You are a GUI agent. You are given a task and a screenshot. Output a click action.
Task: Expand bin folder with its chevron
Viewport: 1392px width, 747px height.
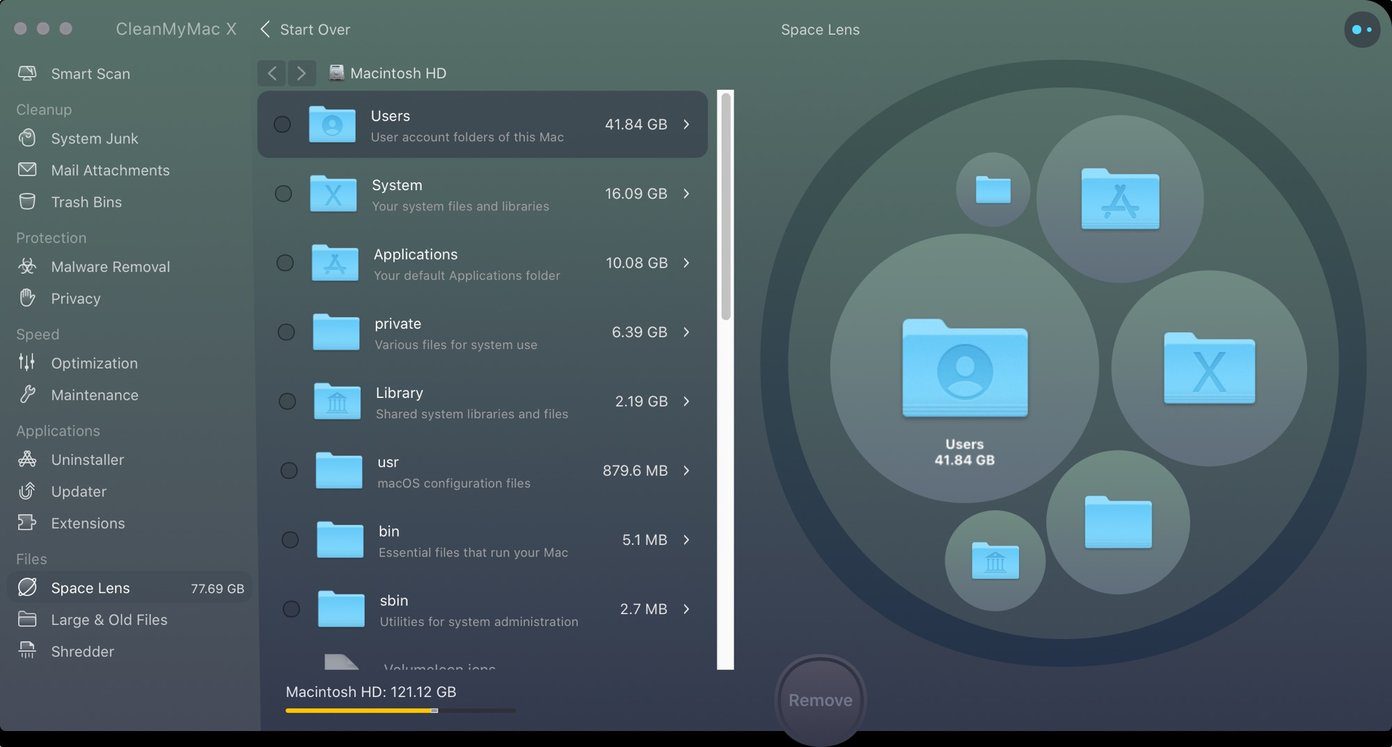(x=687, y=539)
